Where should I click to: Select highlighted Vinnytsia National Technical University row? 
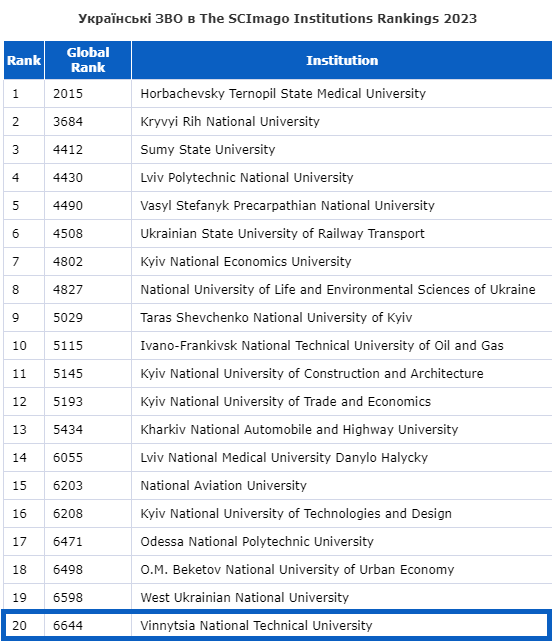tap(276, 625)
